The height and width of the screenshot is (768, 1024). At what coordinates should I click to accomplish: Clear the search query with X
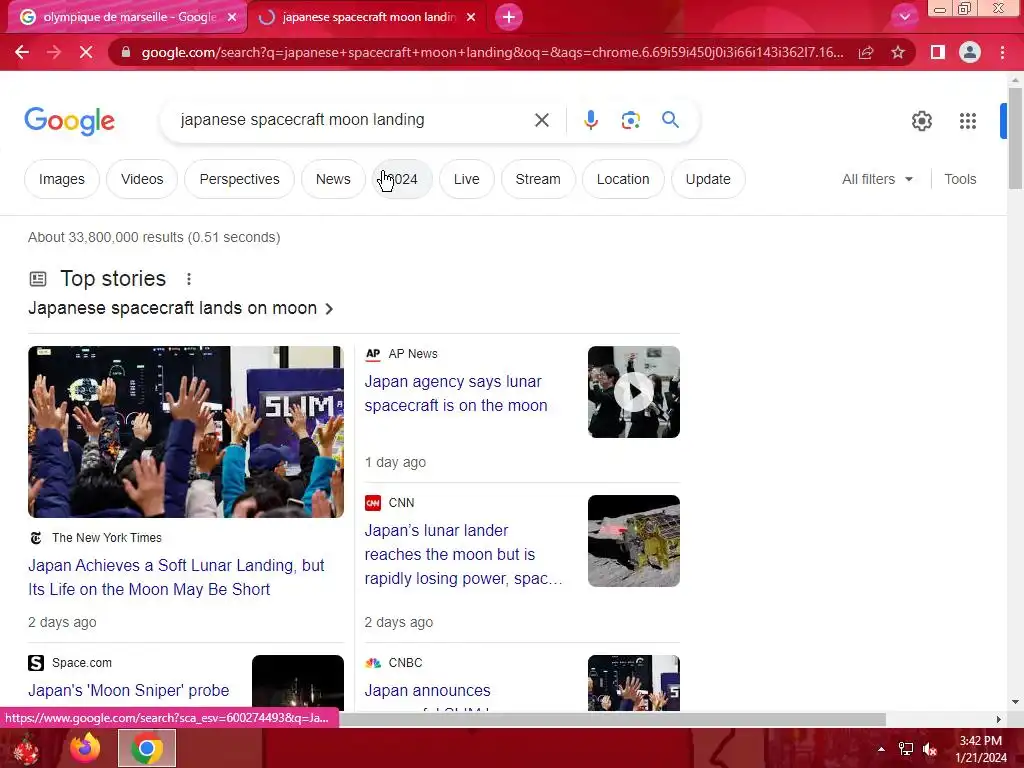coord(541,120)
